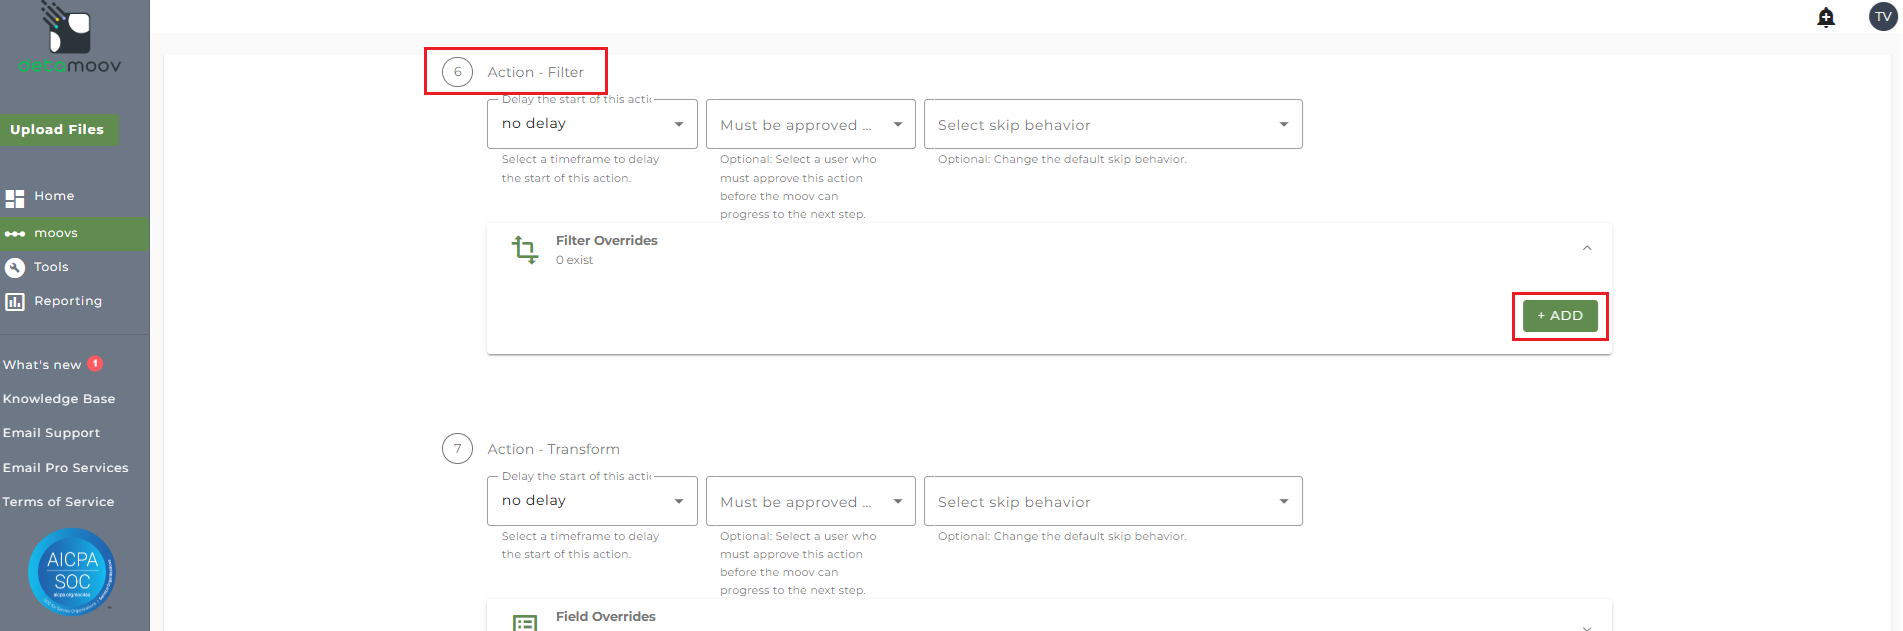This screenshot has height=631, width=1903.
Task: Click the Filter Overrides crop icon
Action: (525, 249)
